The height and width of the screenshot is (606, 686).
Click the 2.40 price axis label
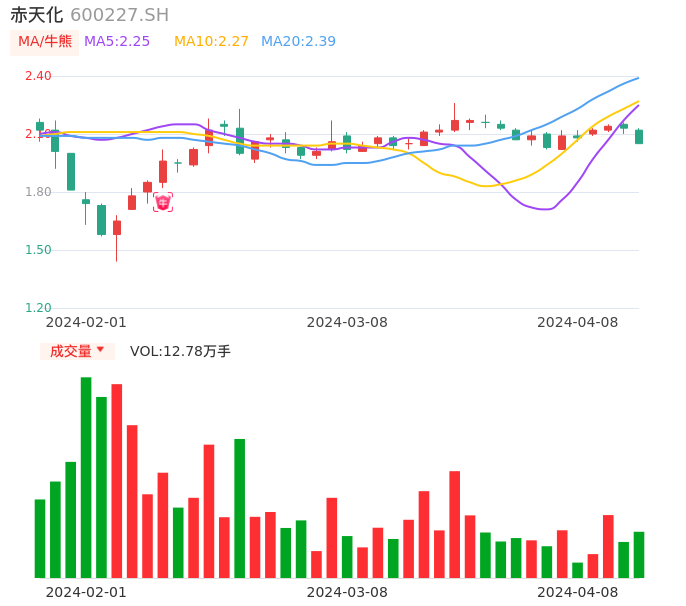[x=38, y=76]
